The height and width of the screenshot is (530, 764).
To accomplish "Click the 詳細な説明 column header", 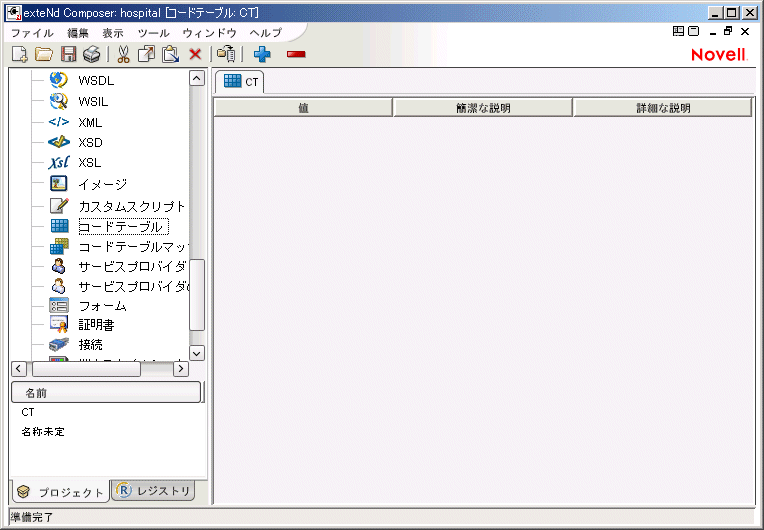I will pyautogui.click(x=663, y=108).
